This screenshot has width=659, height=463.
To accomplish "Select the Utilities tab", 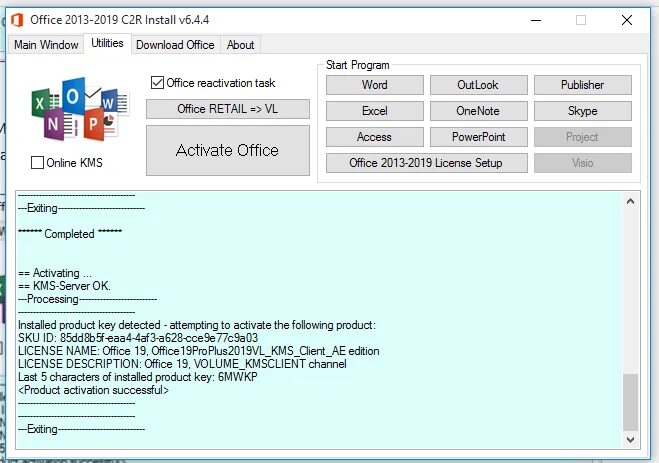I will [x=107, y=43].
